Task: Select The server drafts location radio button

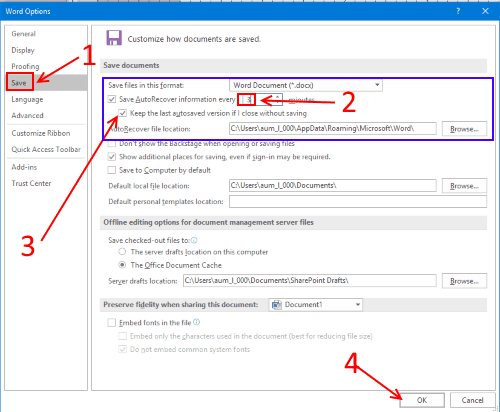Action: coord(122,252)
